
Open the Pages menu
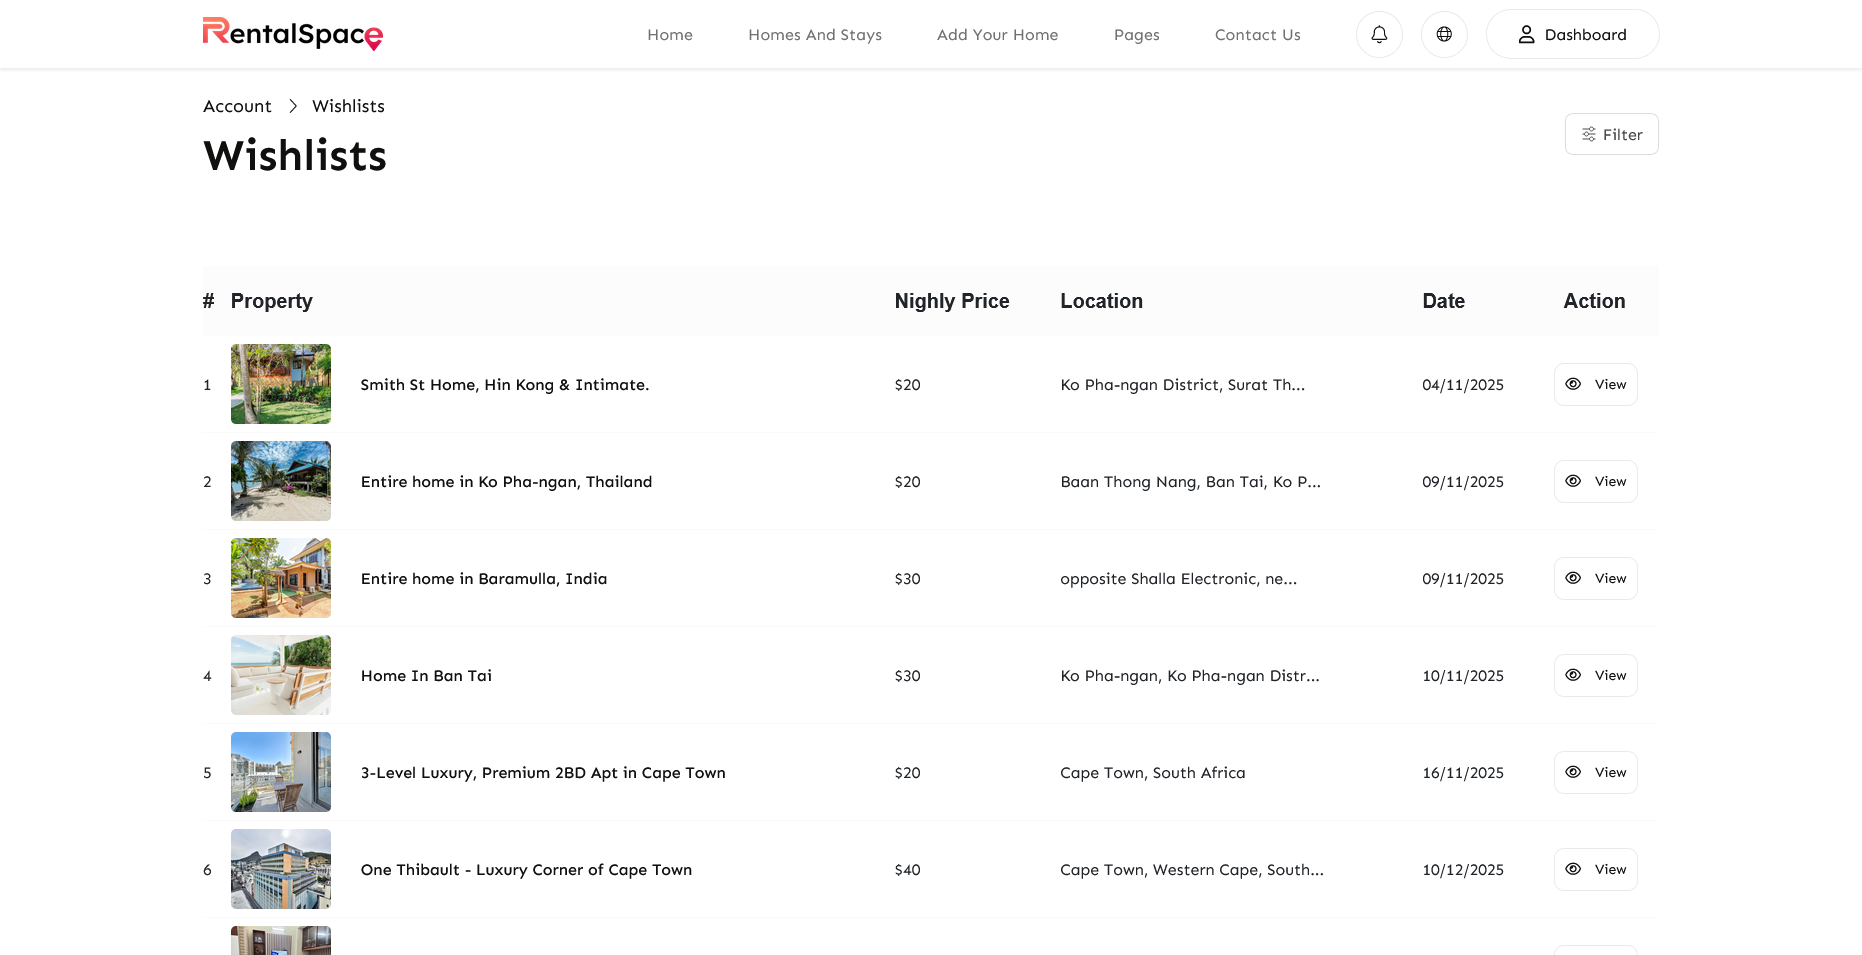click(x=1137, y=35)
